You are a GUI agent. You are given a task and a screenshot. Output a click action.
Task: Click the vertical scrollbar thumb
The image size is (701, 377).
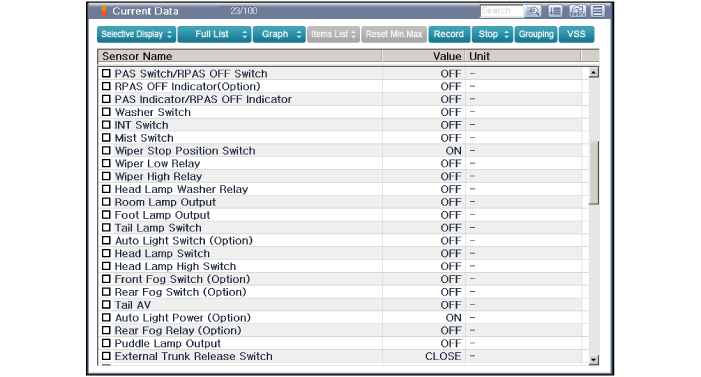594,173
